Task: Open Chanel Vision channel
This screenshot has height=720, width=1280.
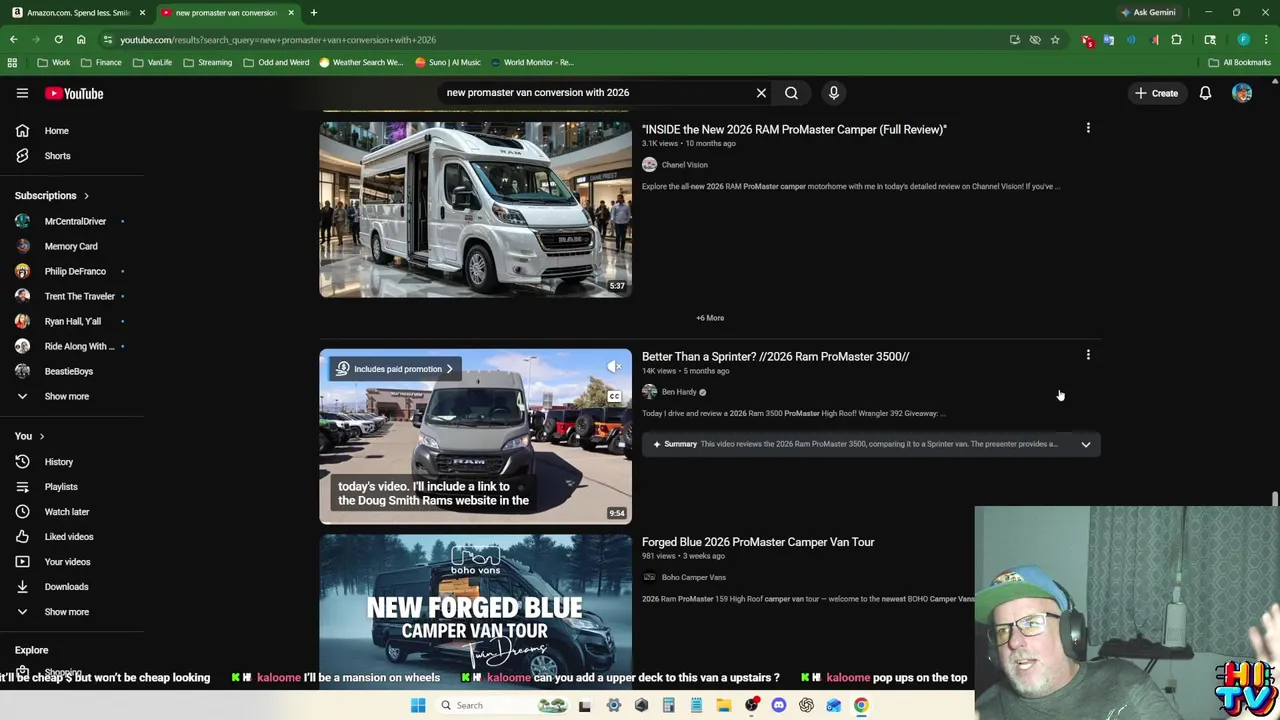Action: [x=684, y=165]
